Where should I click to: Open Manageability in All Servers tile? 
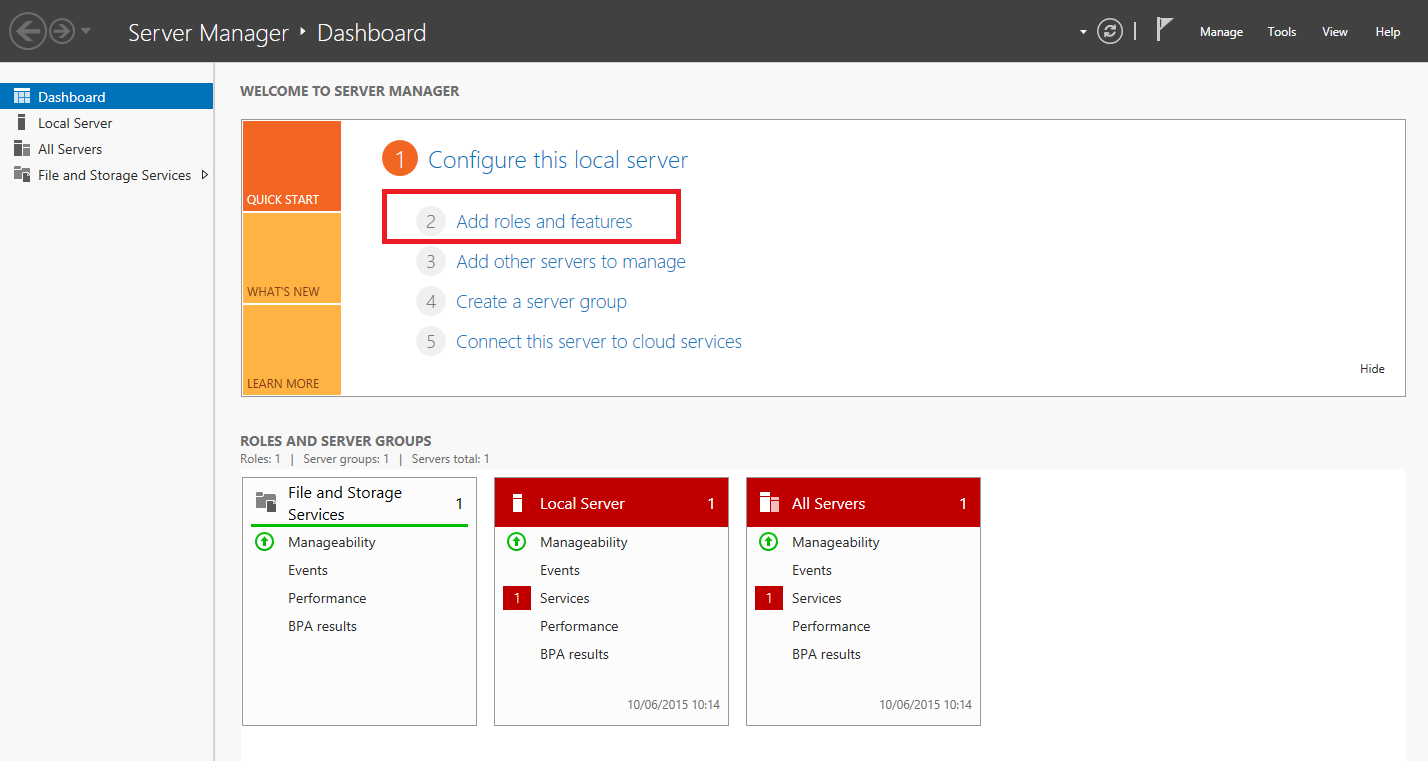tap(836, 542)
